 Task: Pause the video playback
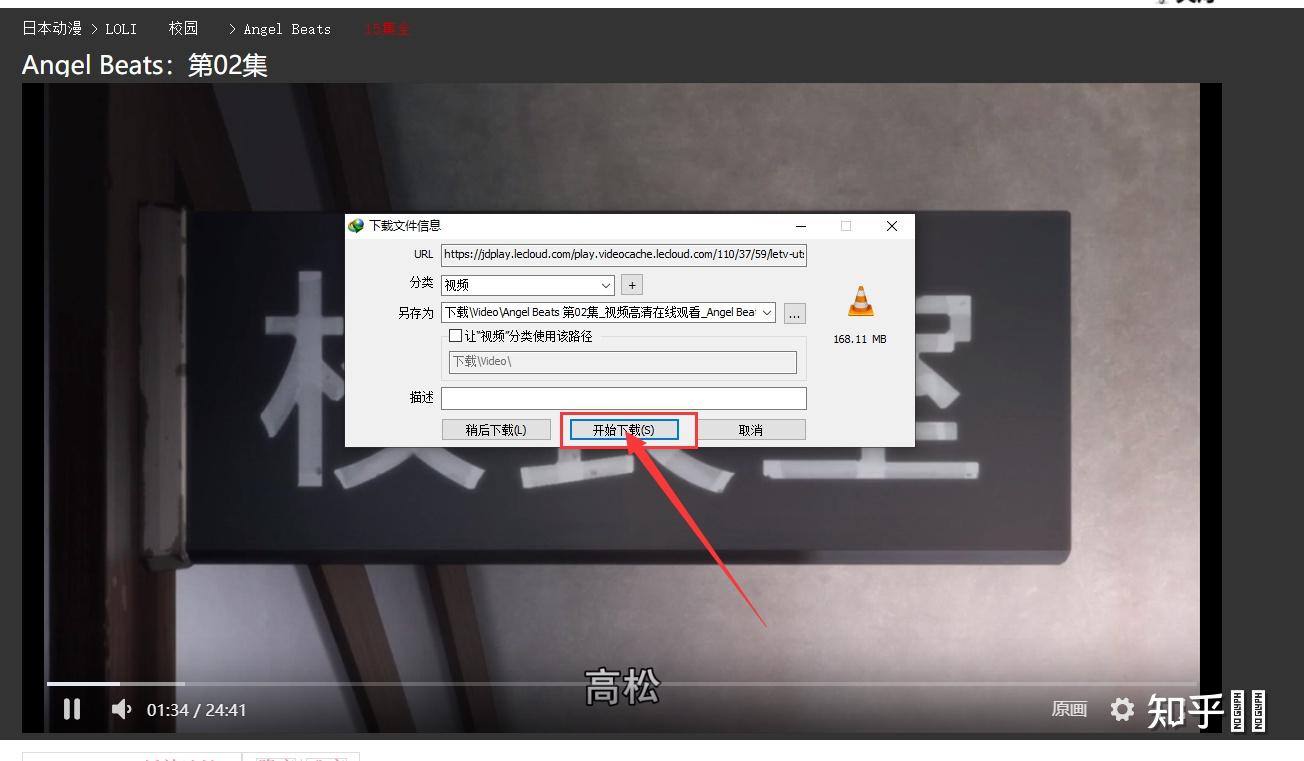(72, 709)
